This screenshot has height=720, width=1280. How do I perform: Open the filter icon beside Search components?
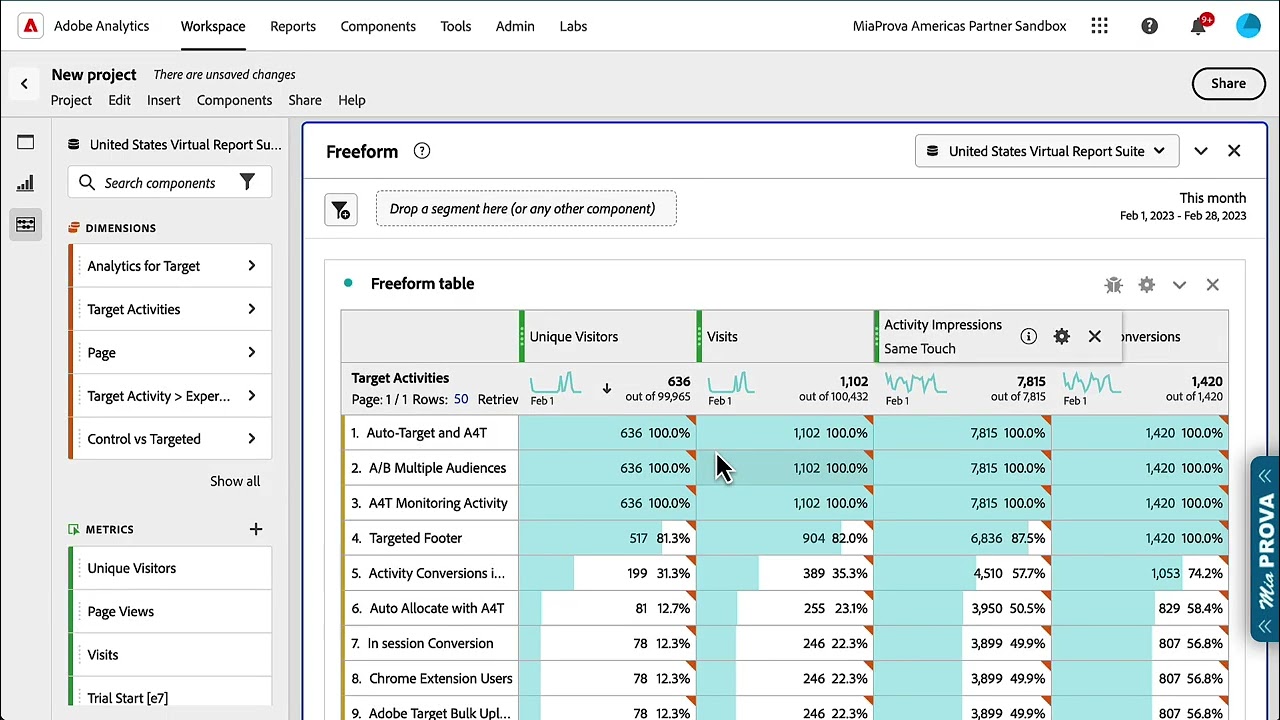[247, 182]
